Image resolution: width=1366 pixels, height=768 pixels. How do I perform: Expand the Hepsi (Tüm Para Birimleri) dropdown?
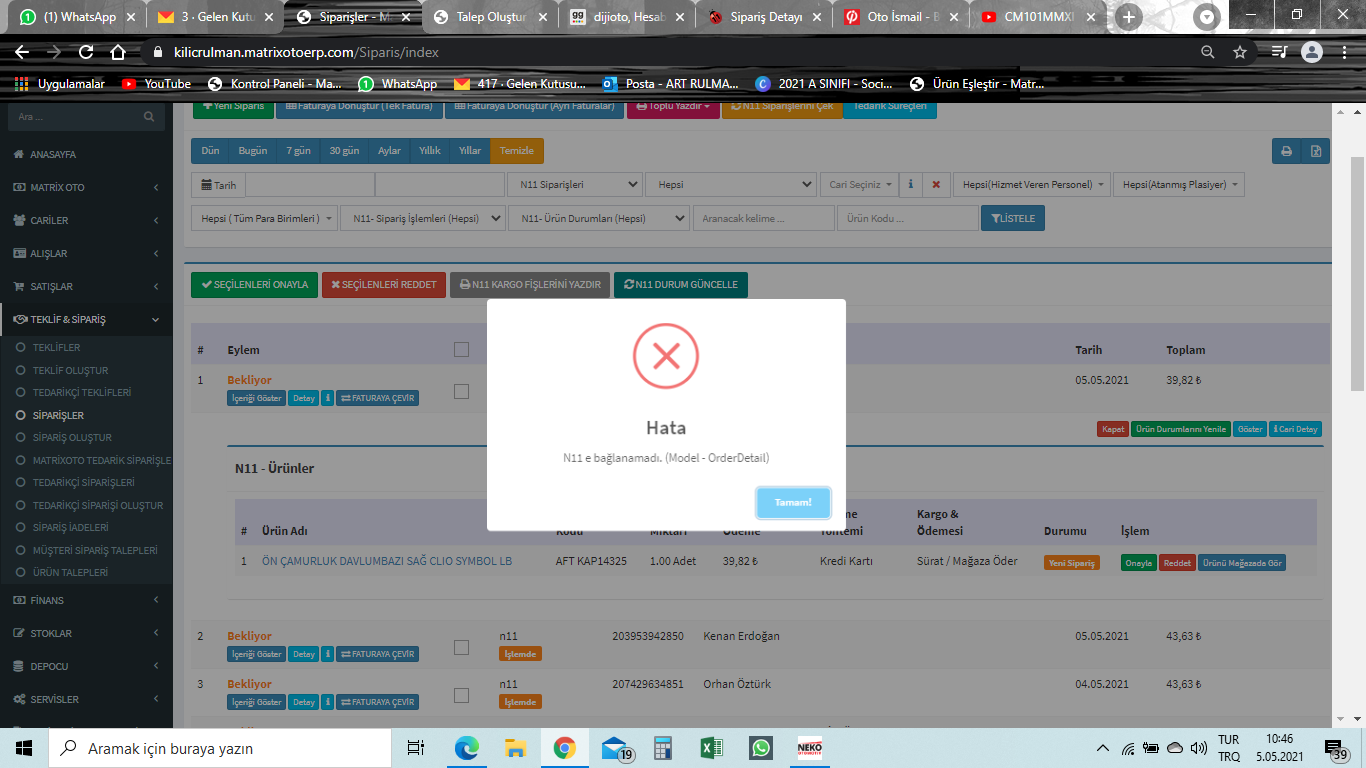265,218
